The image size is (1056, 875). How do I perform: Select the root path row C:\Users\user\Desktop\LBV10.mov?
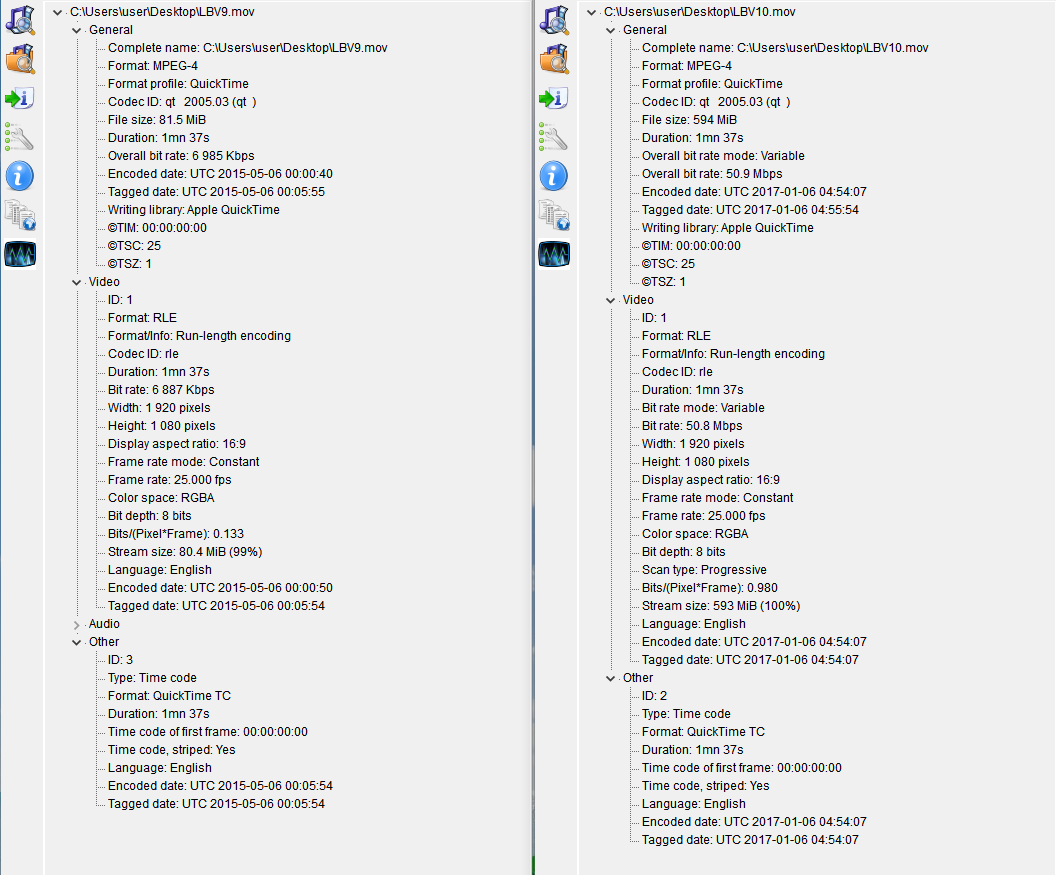(700, 12)
